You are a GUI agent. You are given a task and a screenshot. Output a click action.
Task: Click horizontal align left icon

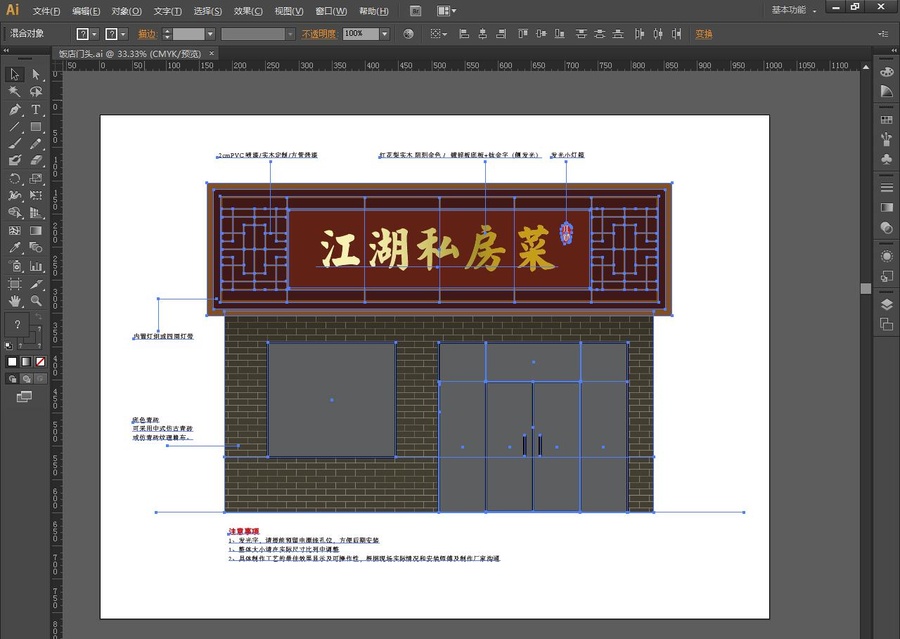coord(464,34)
